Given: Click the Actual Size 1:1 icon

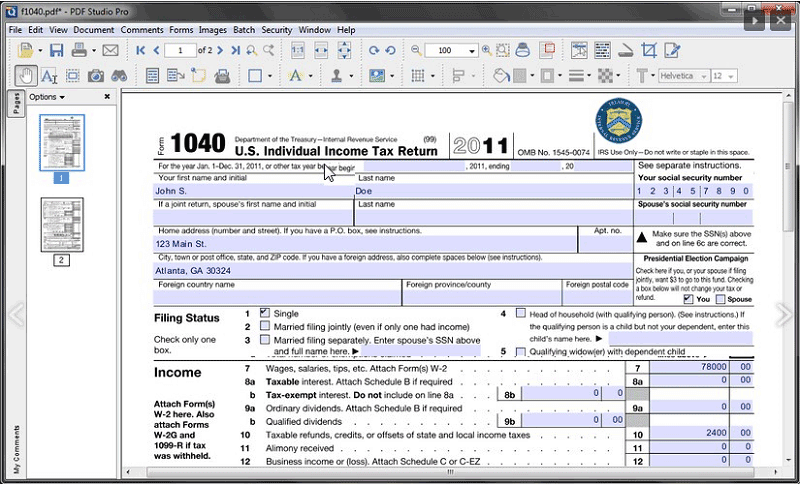Looking at the screenshot, I should [297, 50].
